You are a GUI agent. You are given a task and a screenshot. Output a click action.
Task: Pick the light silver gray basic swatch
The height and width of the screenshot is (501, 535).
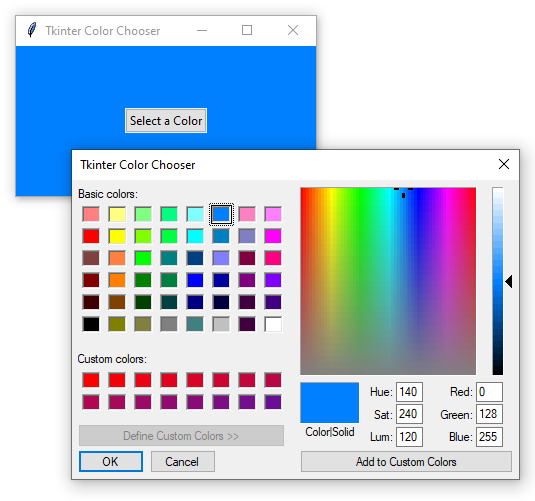pos(221,324)
